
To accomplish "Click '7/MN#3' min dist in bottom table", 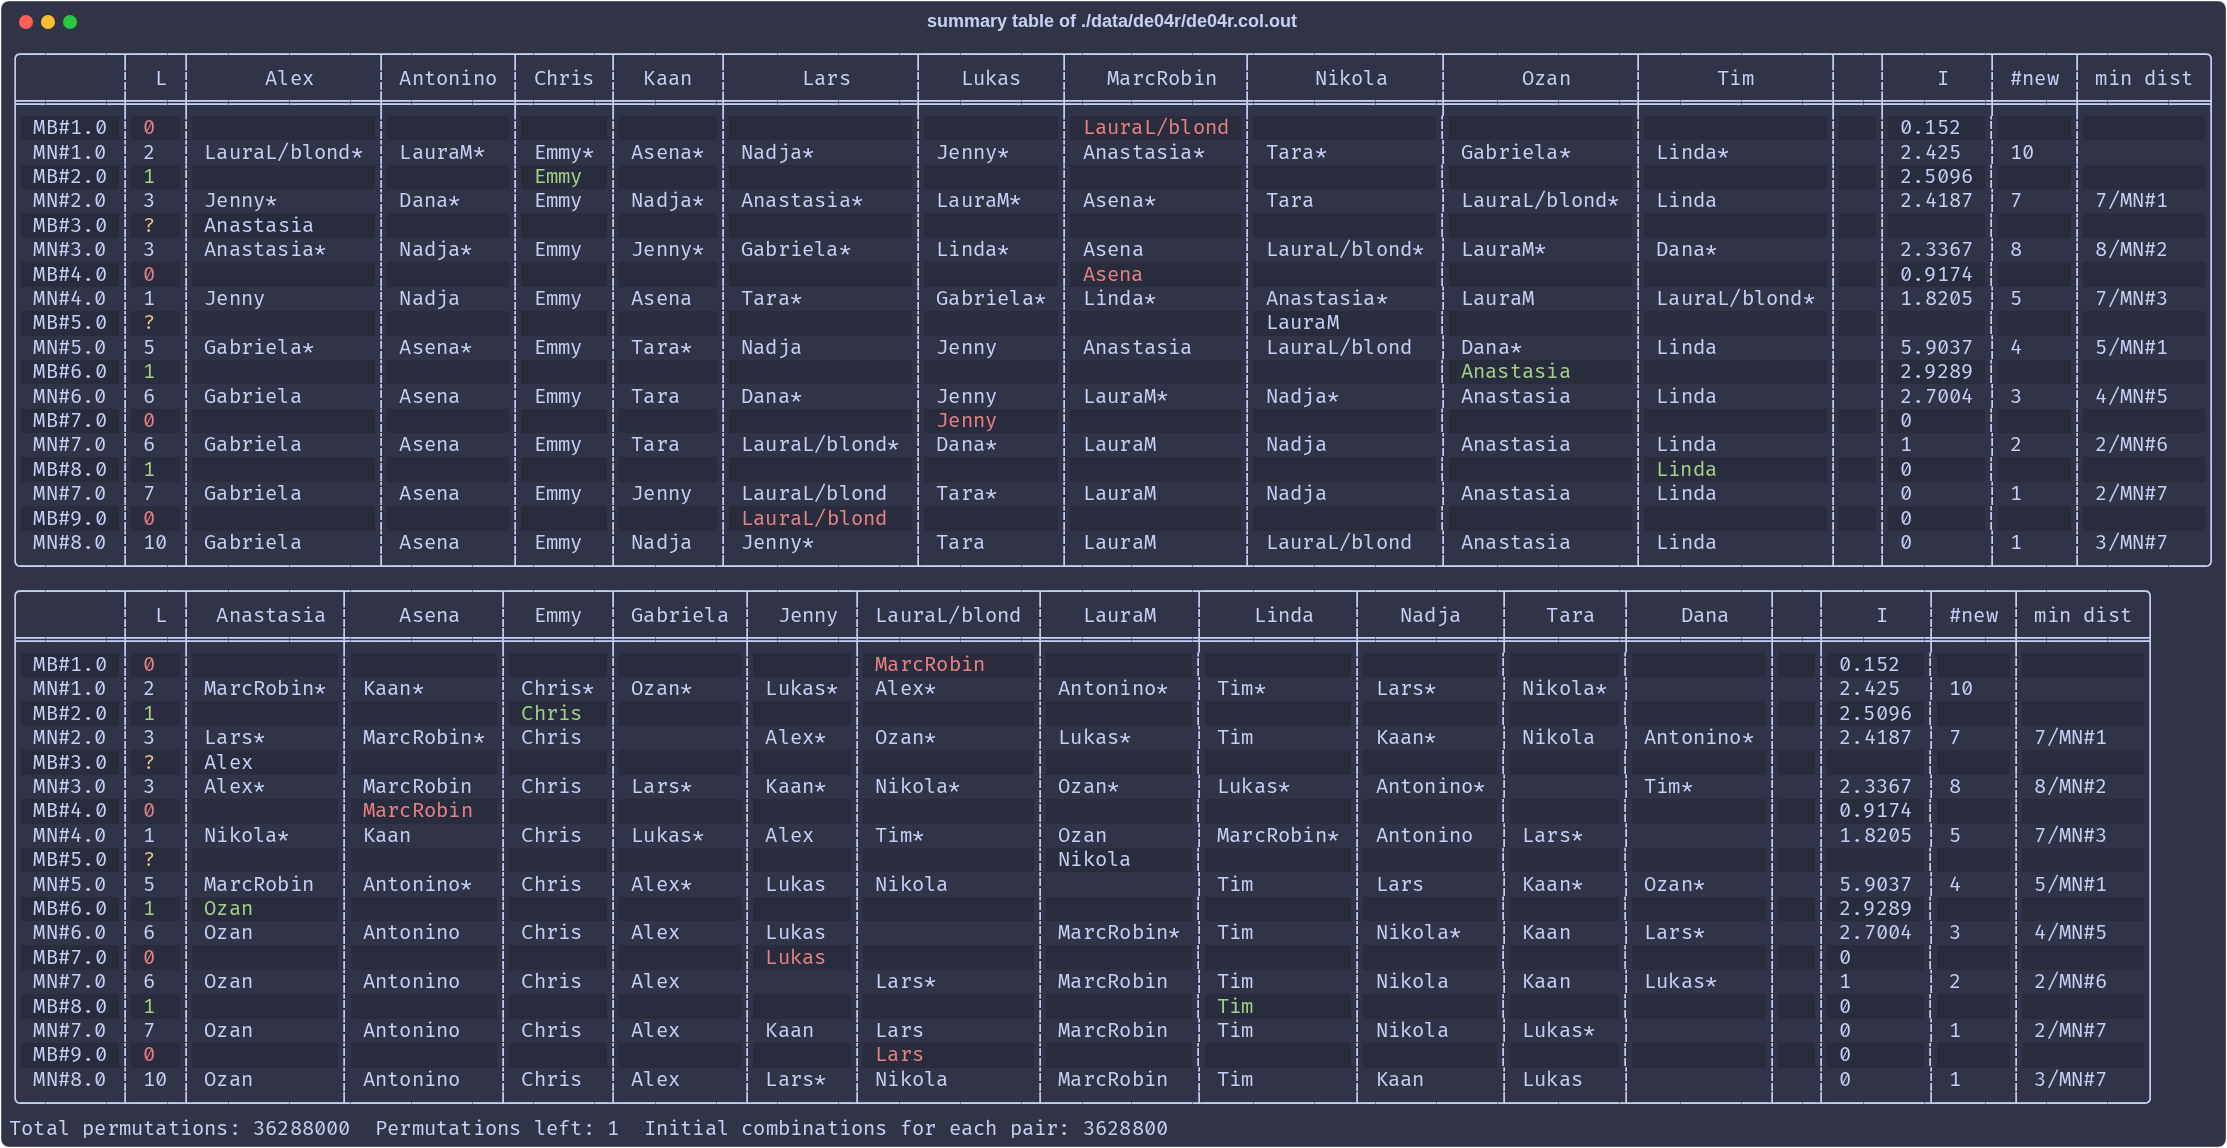I will click(x=2070, y=835).
